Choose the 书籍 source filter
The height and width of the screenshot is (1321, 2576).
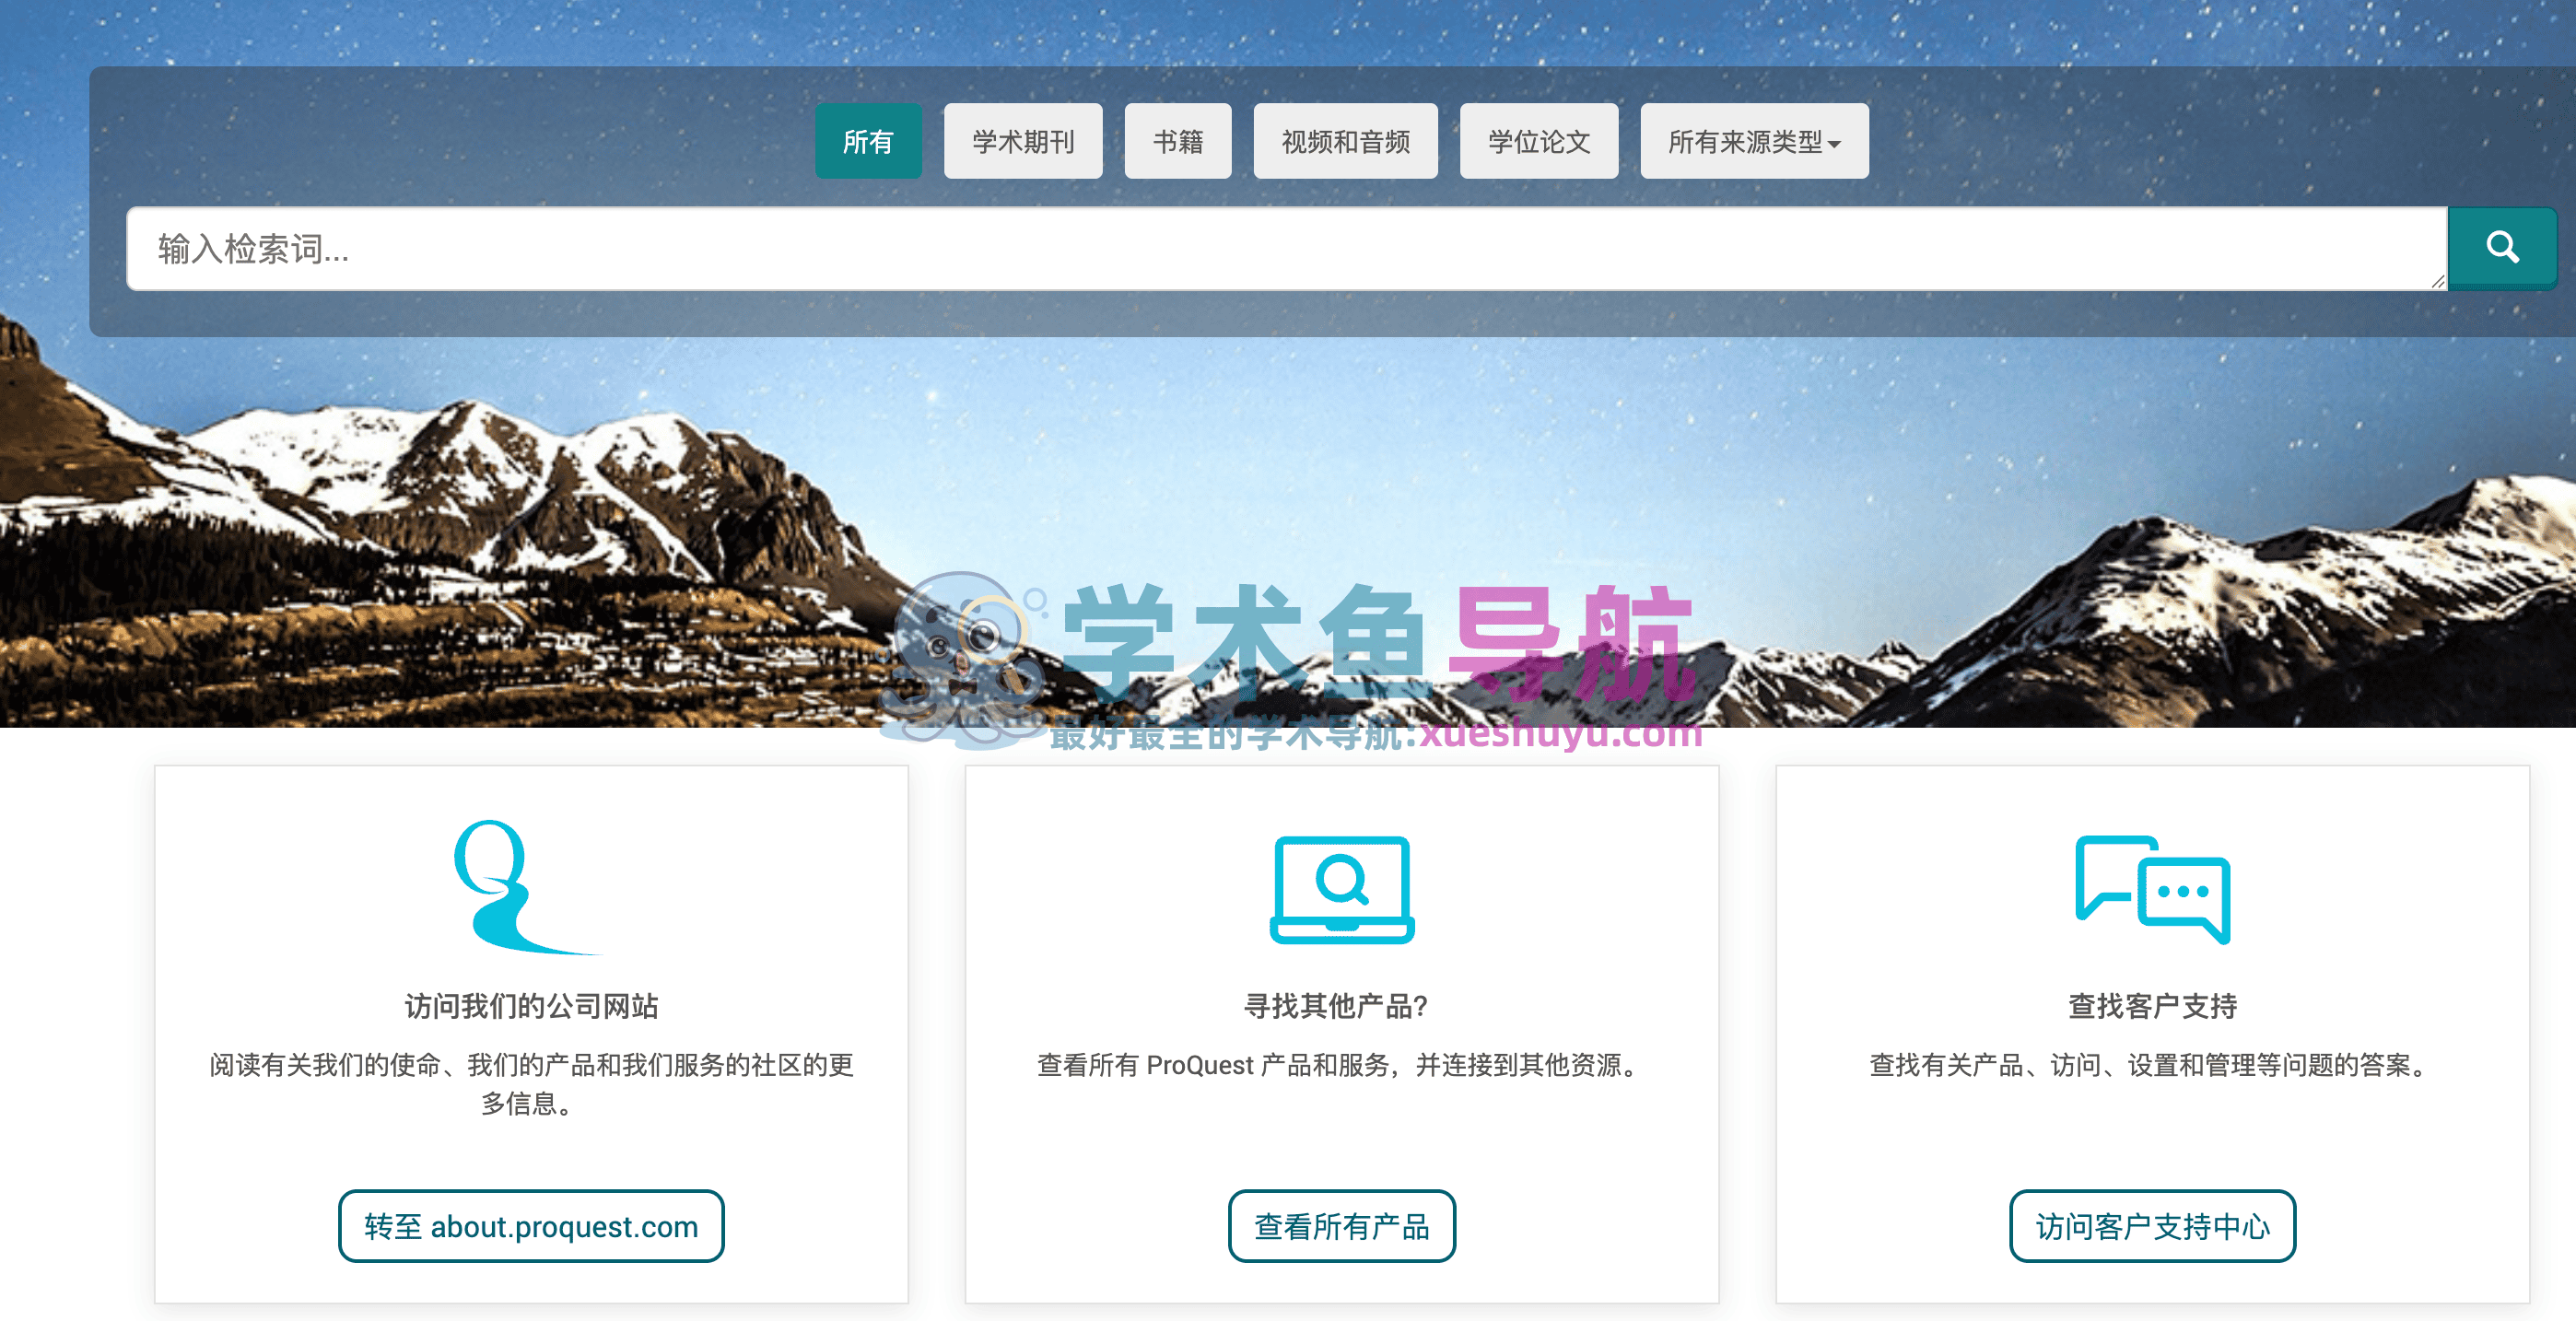1177,142
